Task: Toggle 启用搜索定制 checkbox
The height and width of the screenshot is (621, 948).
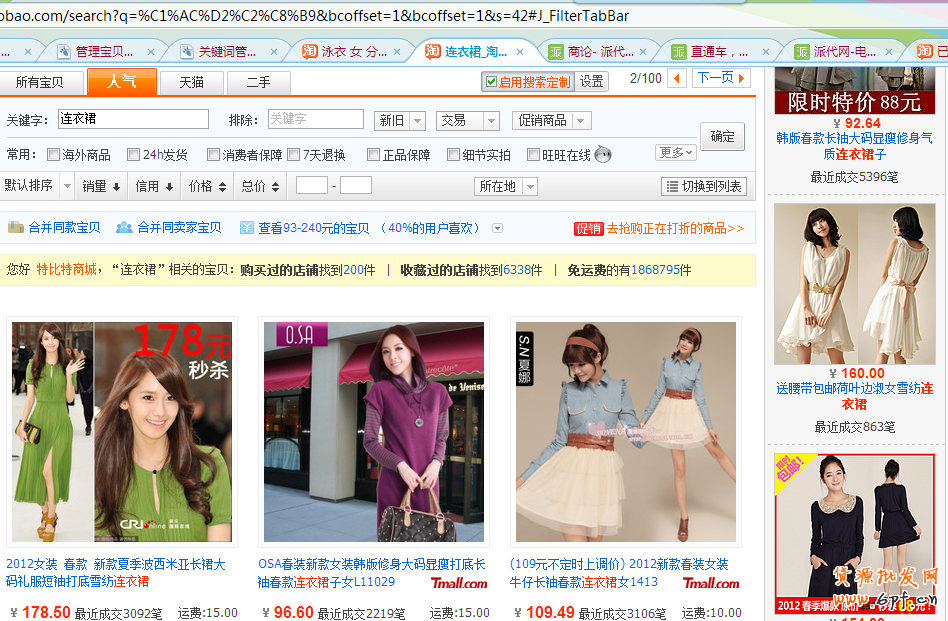Action: pyautogui.click(x=491, y=82)
